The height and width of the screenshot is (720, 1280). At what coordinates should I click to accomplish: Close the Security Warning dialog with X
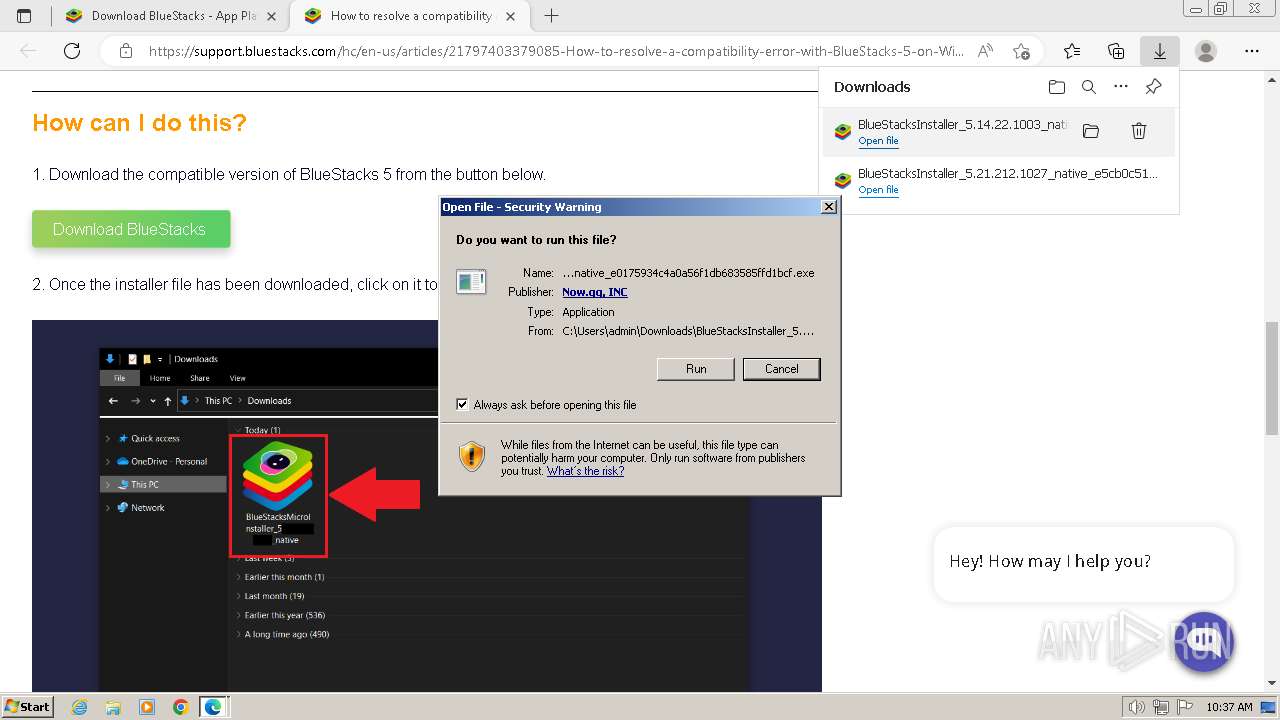coord(828,207)
